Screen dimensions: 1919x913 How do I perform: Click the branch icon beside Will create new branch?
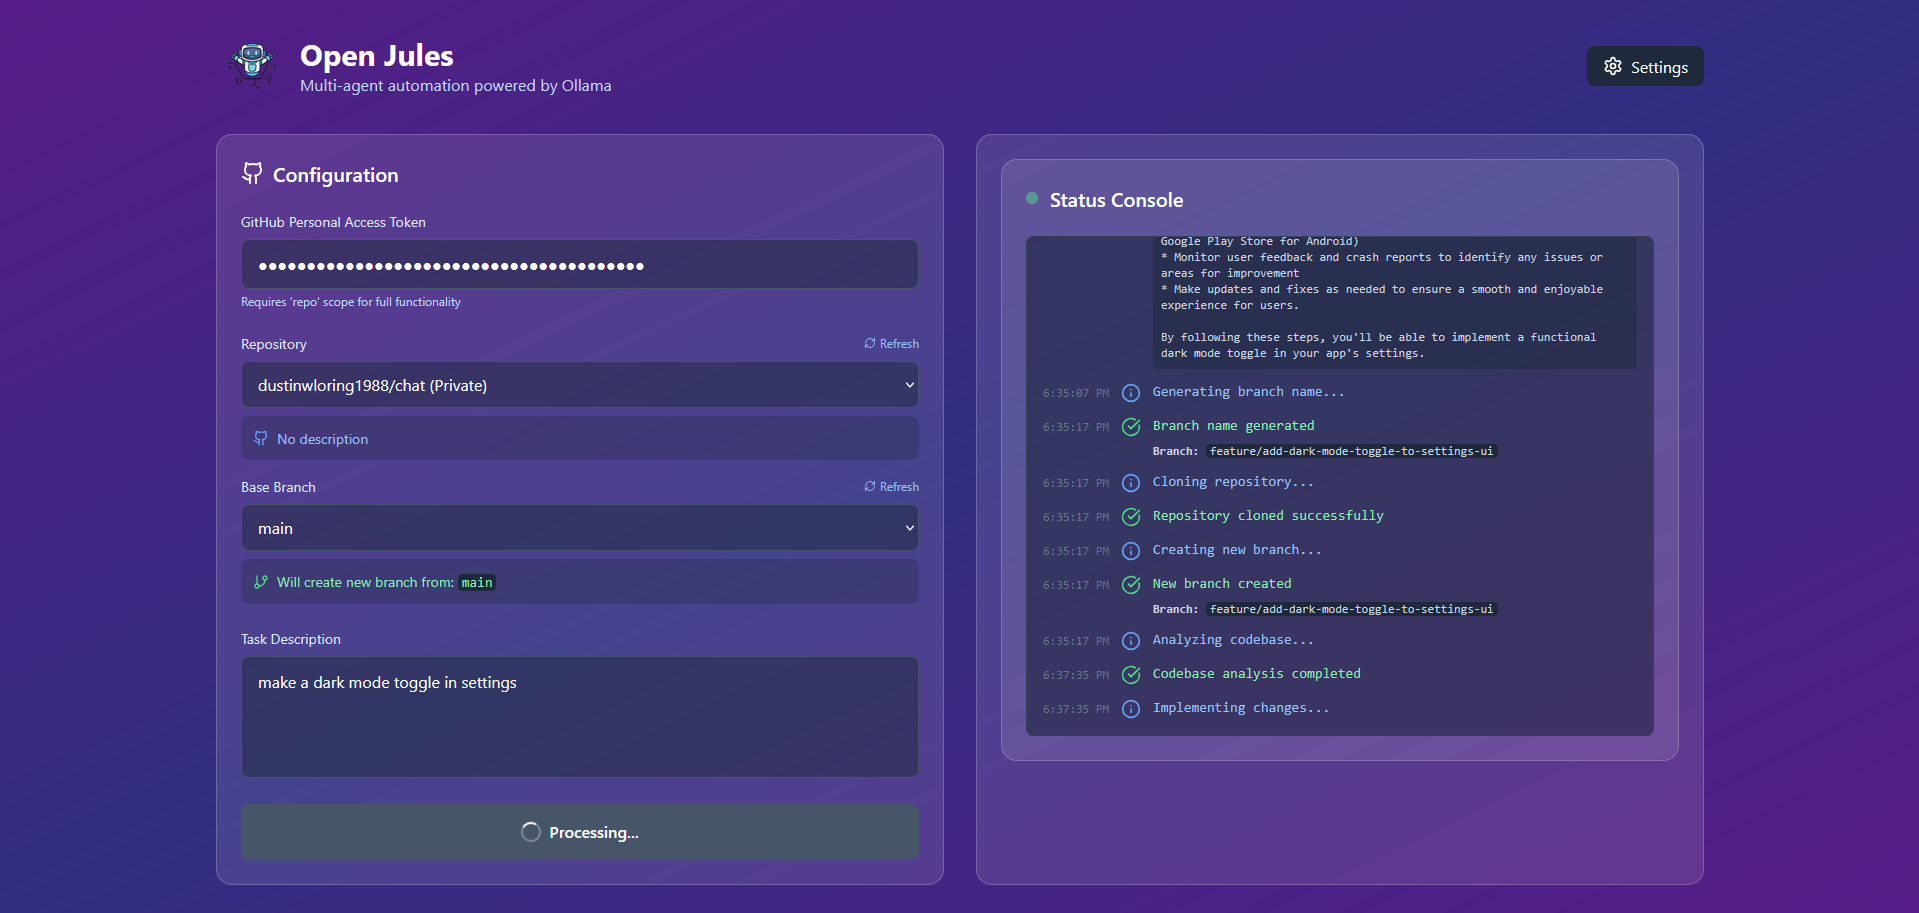point(261,581)
